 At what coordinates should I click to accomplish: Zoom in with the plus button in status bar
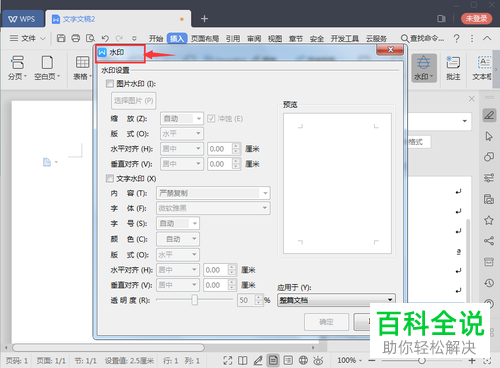point(472,360)
